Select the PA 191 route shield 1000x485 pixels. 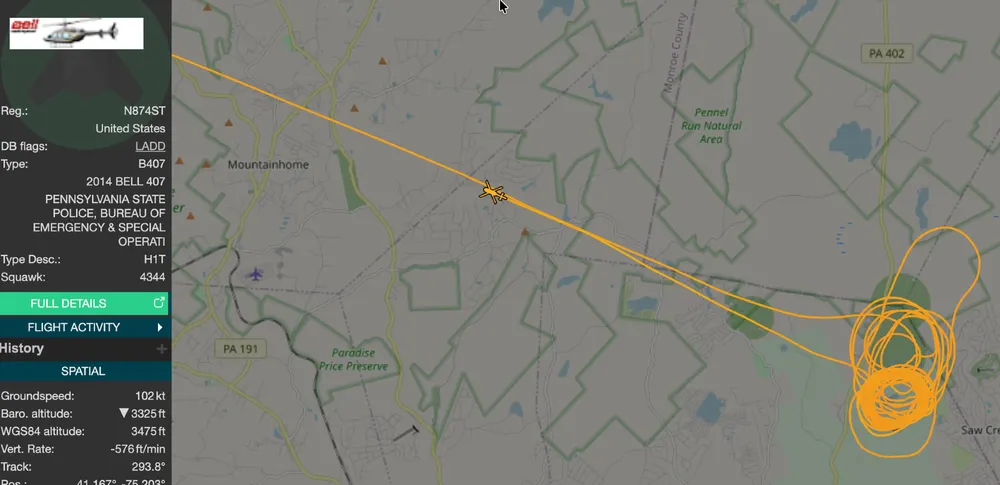(x=240, y=349)
